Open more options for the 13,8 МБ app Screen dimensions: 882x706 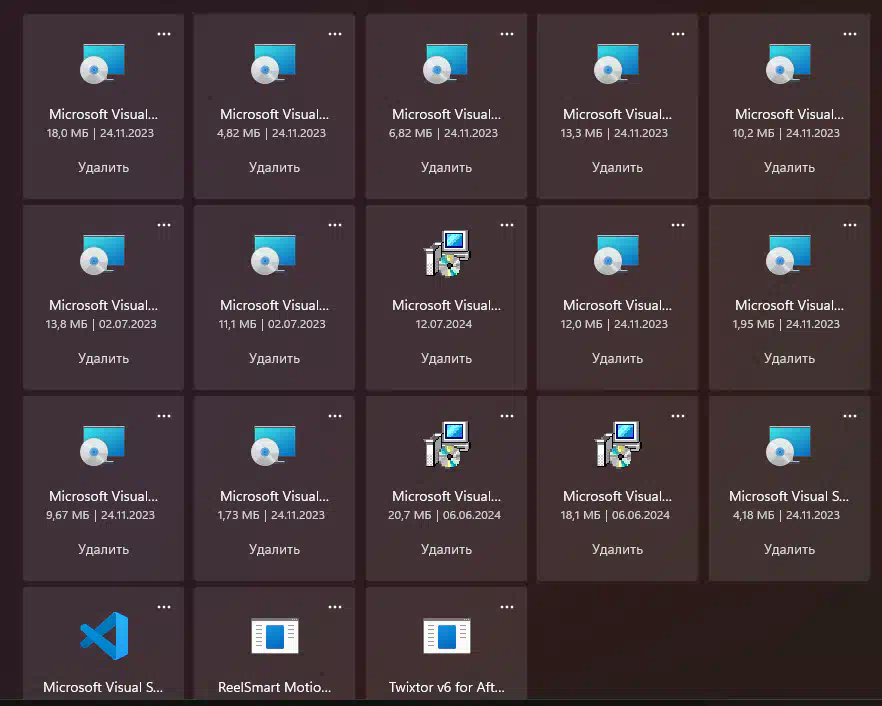pos(164,225)
